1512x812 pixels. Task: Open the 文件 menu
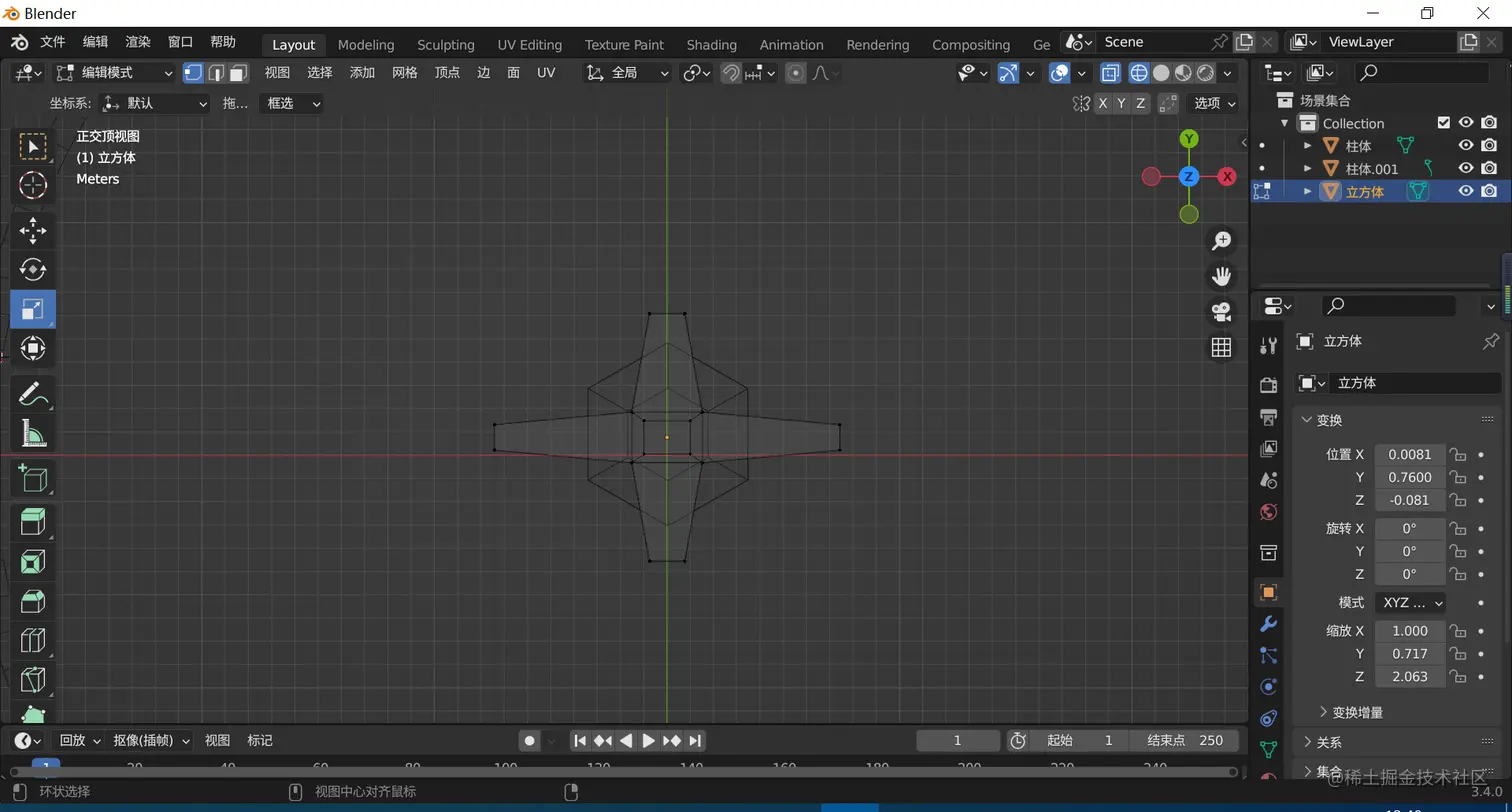click(x=52, y=42)
